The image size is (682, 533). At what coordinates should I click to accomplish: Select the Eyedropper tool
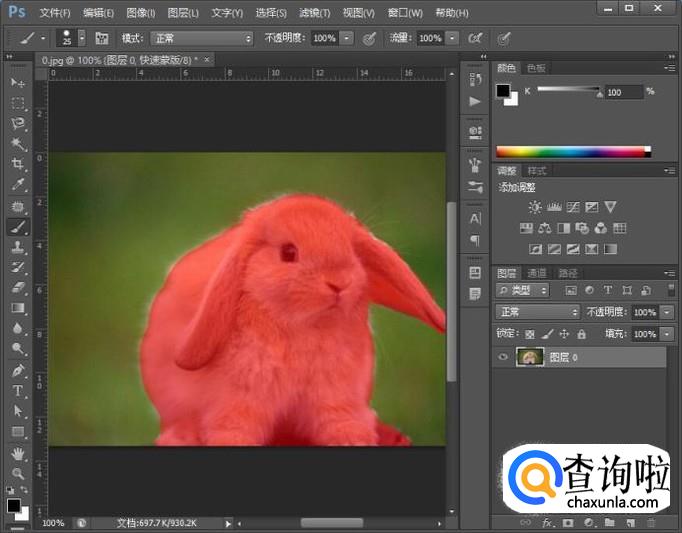point(18,185)
